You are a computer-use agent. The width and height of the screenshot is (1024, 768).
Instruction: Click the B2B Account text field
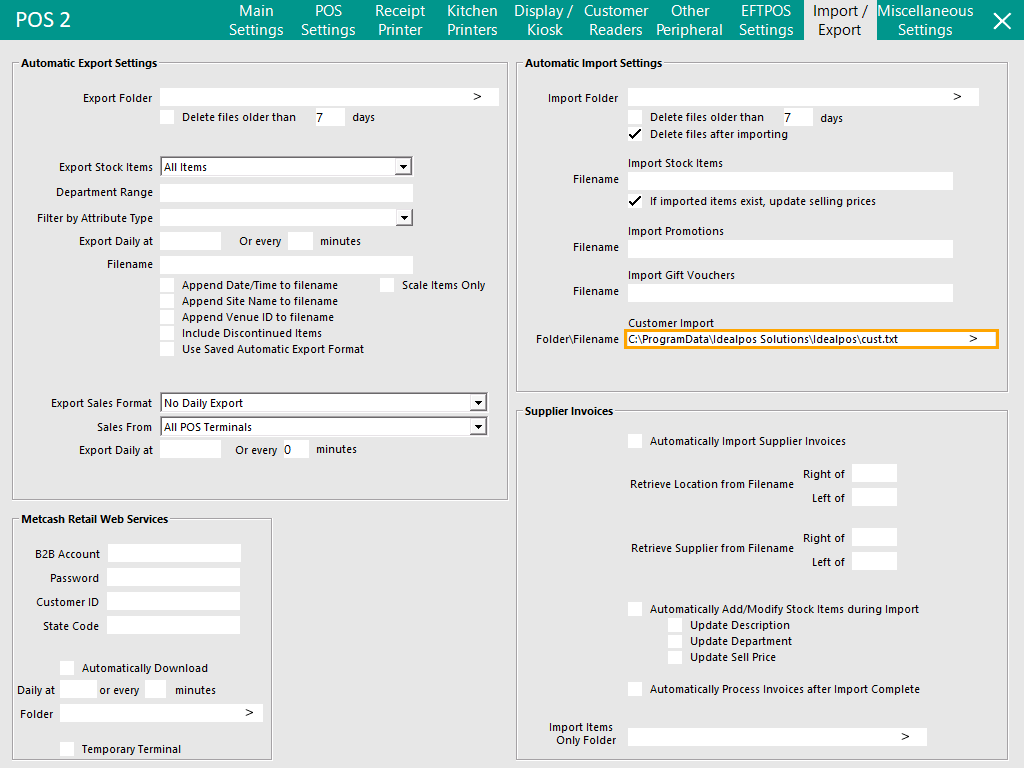pyautogui.click(x=174, y=553)
